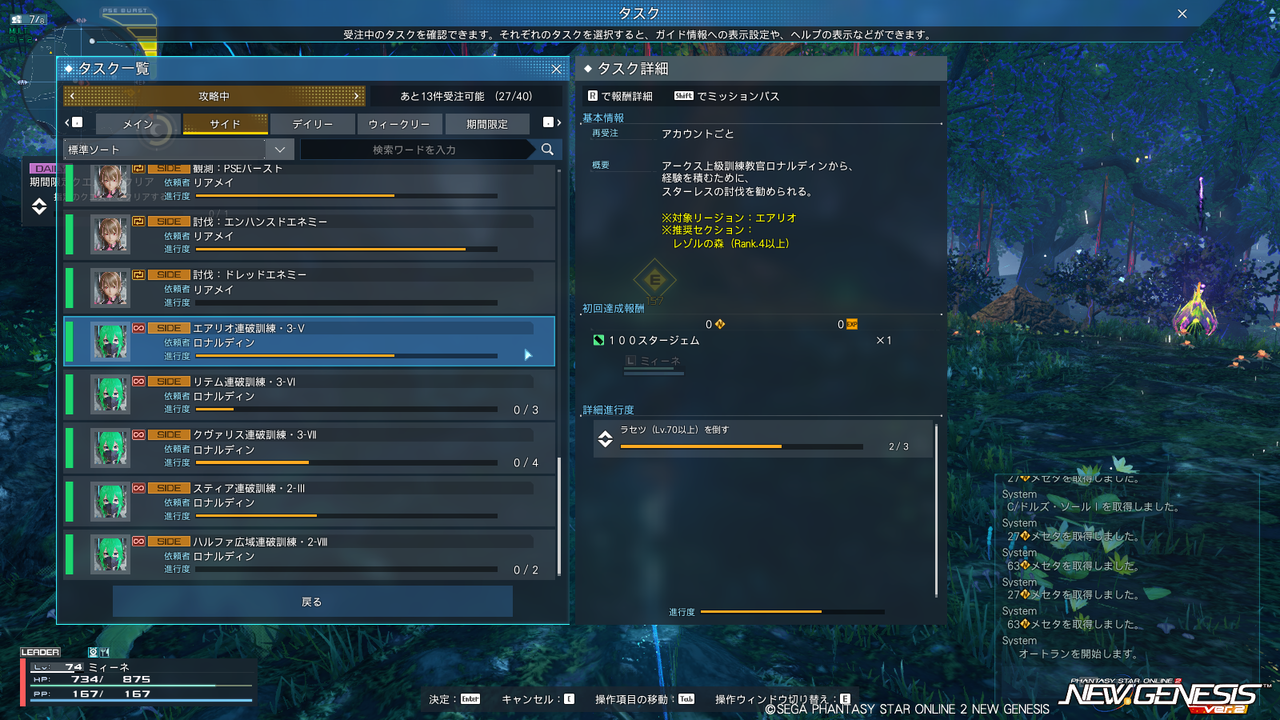
Task: Select the エアリオ連破訓練・3-V task
Action: tap(309, 341)
